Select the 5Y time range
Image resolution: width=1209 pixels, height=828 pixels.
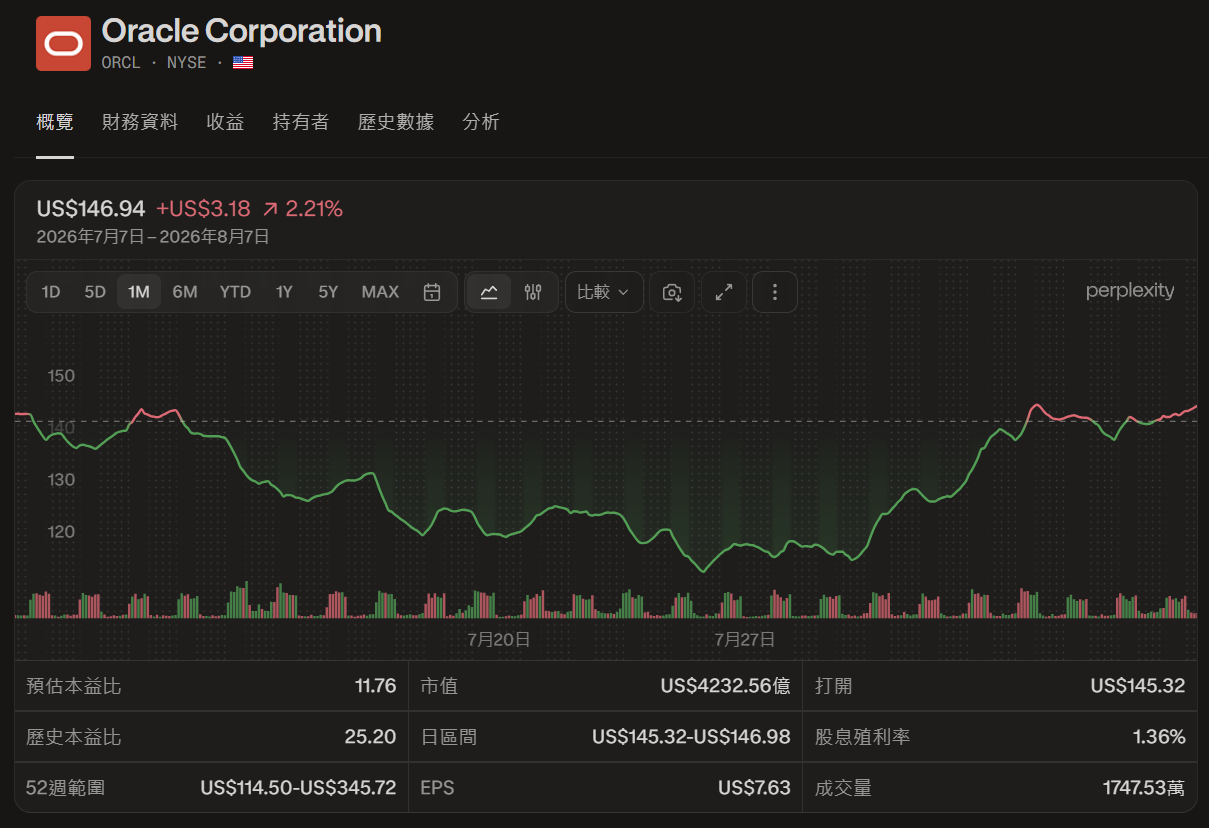point(328,292)
